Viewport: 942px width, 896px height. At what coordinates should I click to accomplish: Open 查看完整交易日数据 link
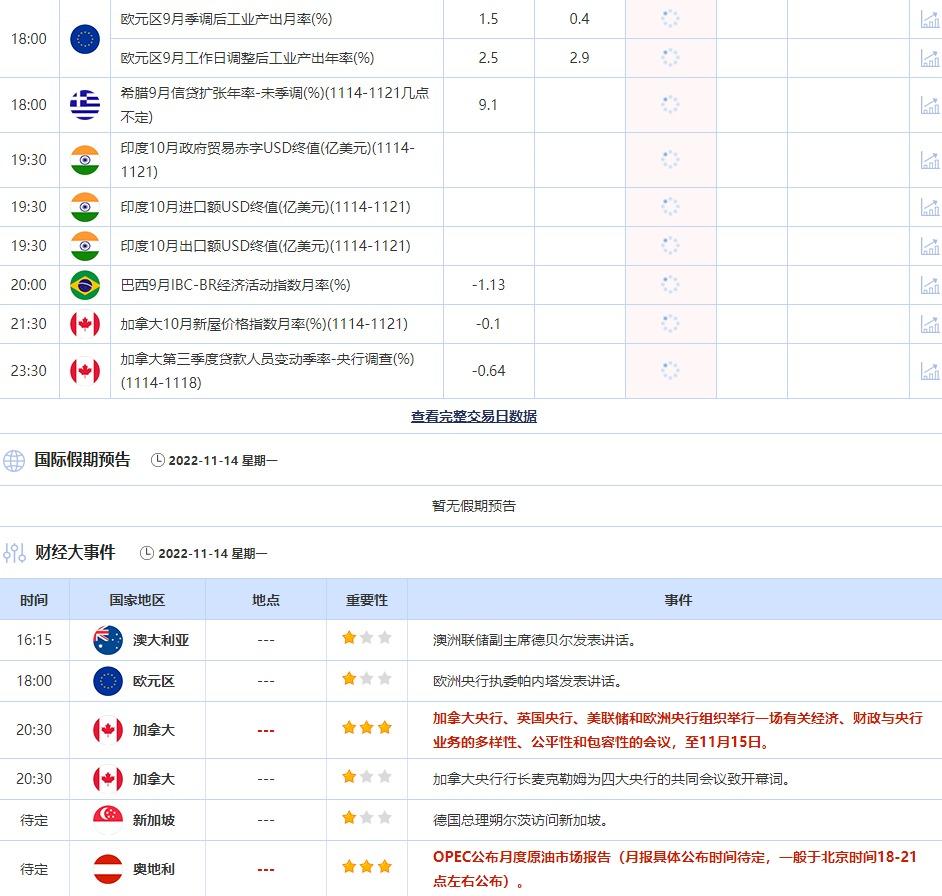(x=473, y=417)
